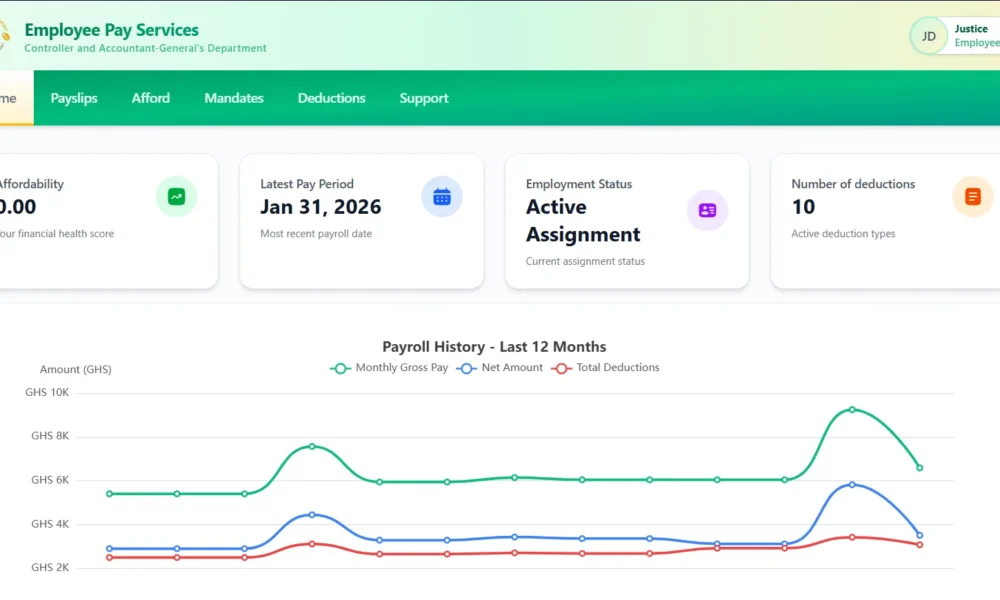Image resolution: width=1000 pixels, height=600 pixels.
Task: Select the Deductions navigation tab
Action: [x=331, y=98]
